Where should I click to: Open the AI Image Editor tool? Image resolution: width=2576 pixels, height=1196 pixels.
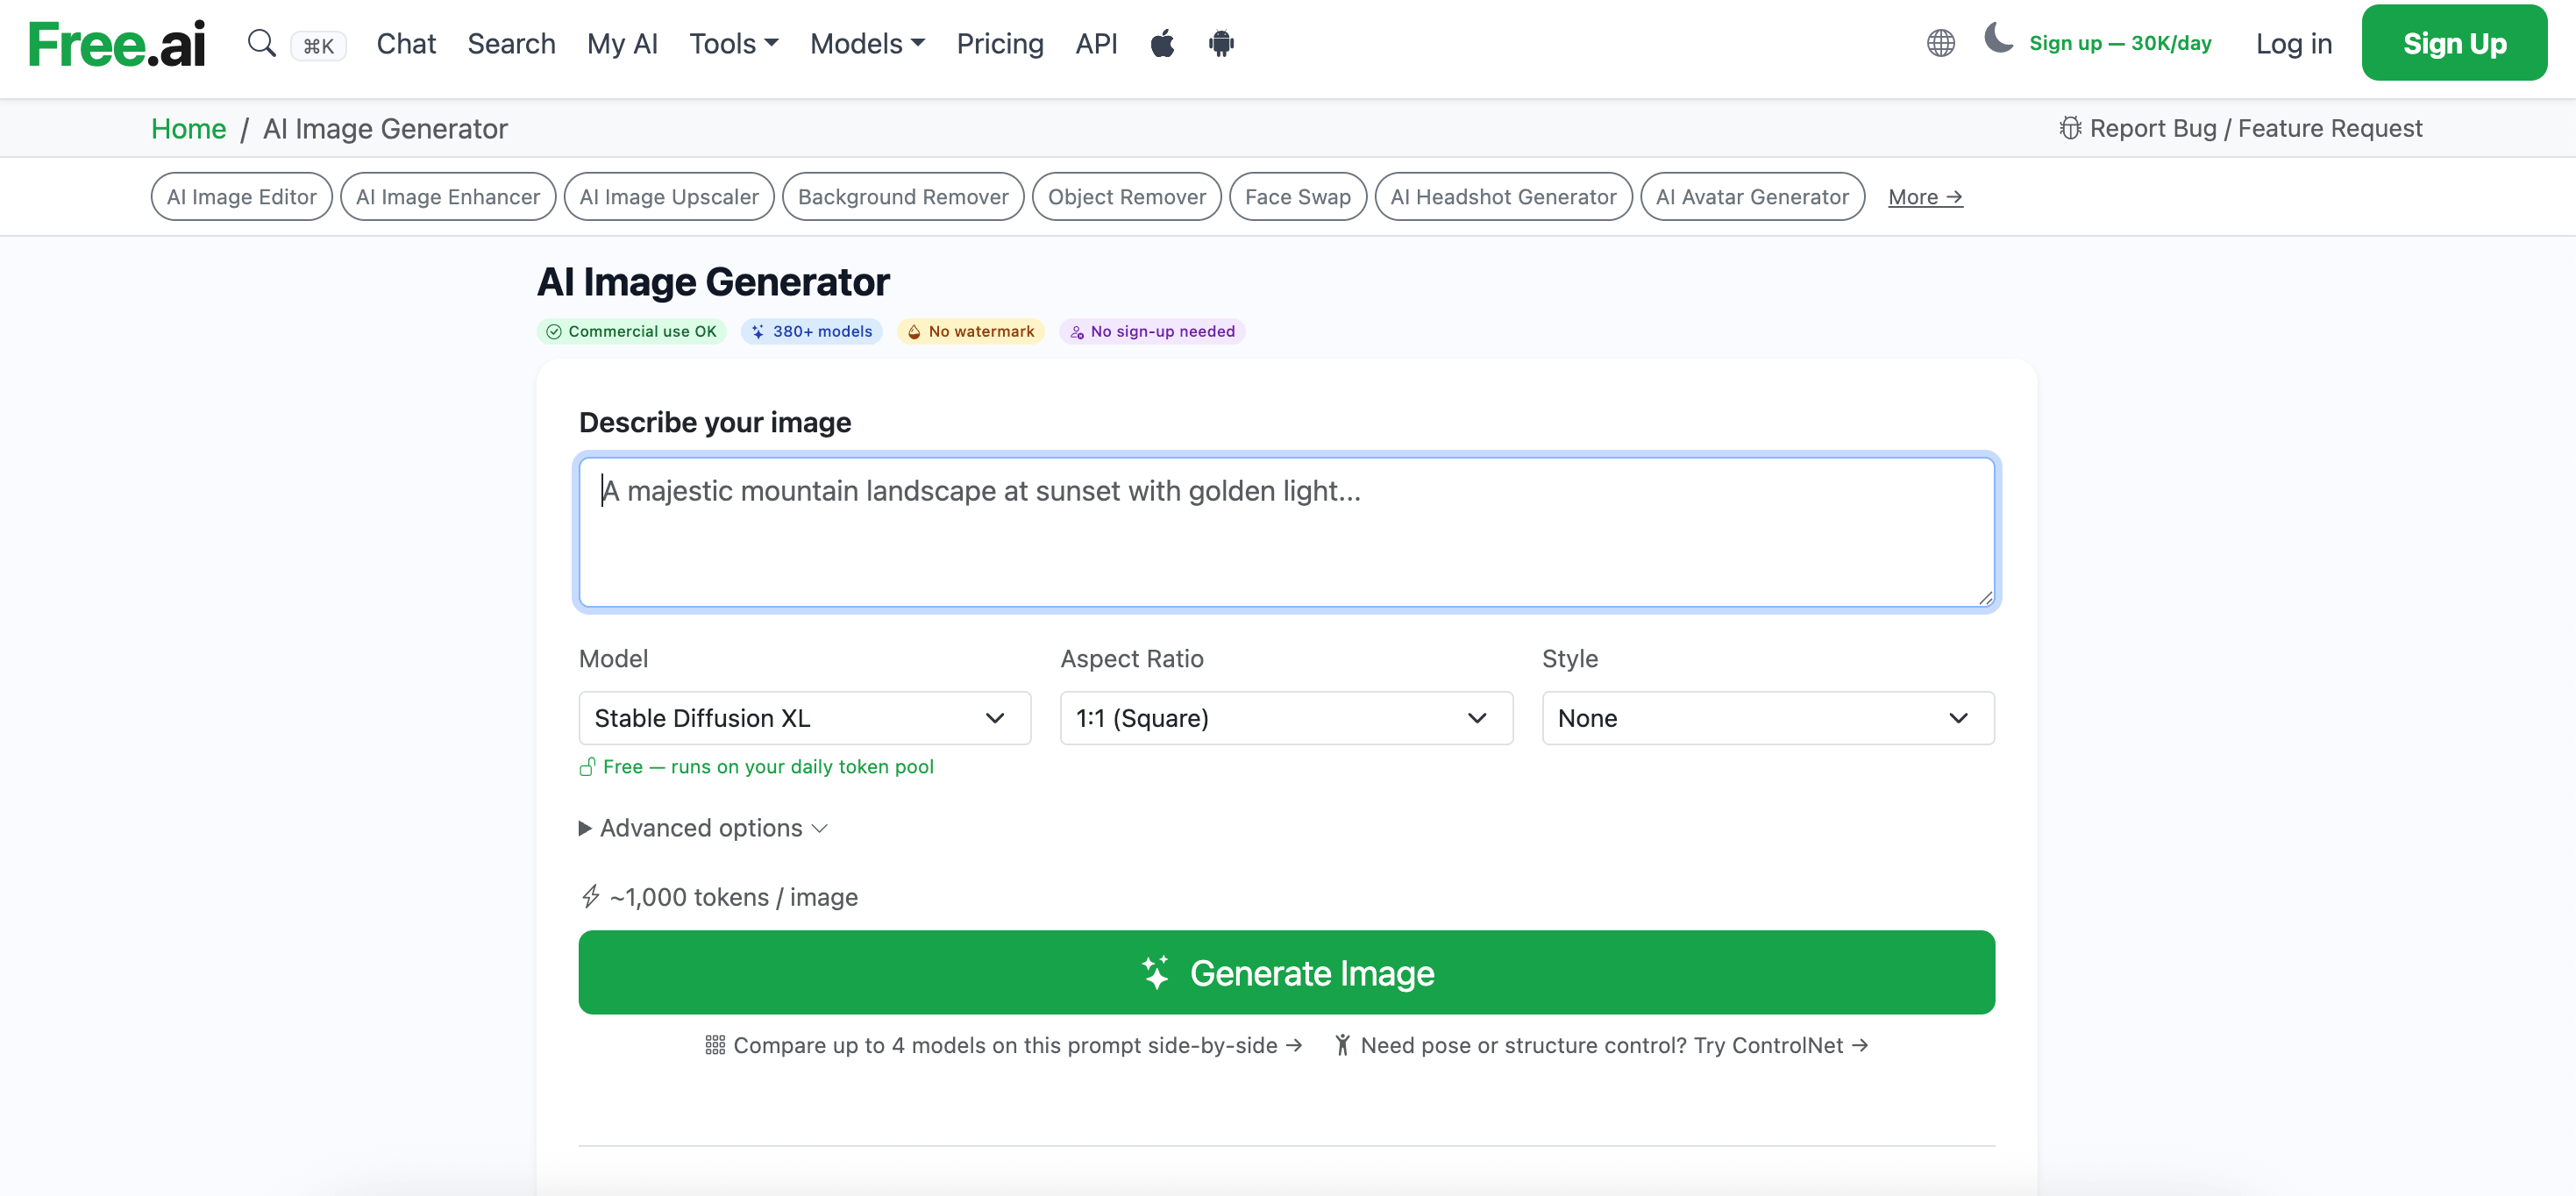(241, 196)
